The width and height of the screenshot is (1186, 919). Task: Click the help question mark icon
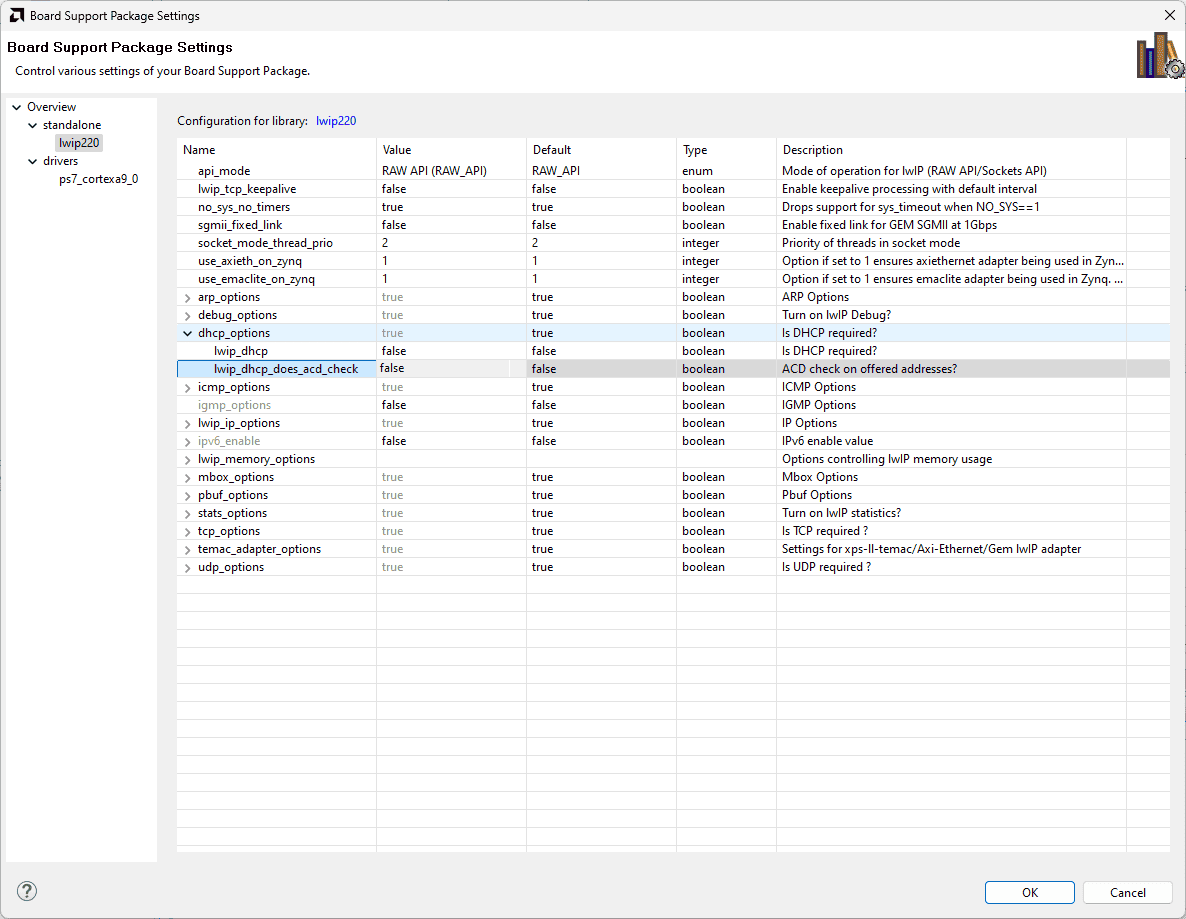tap(27, 891)
